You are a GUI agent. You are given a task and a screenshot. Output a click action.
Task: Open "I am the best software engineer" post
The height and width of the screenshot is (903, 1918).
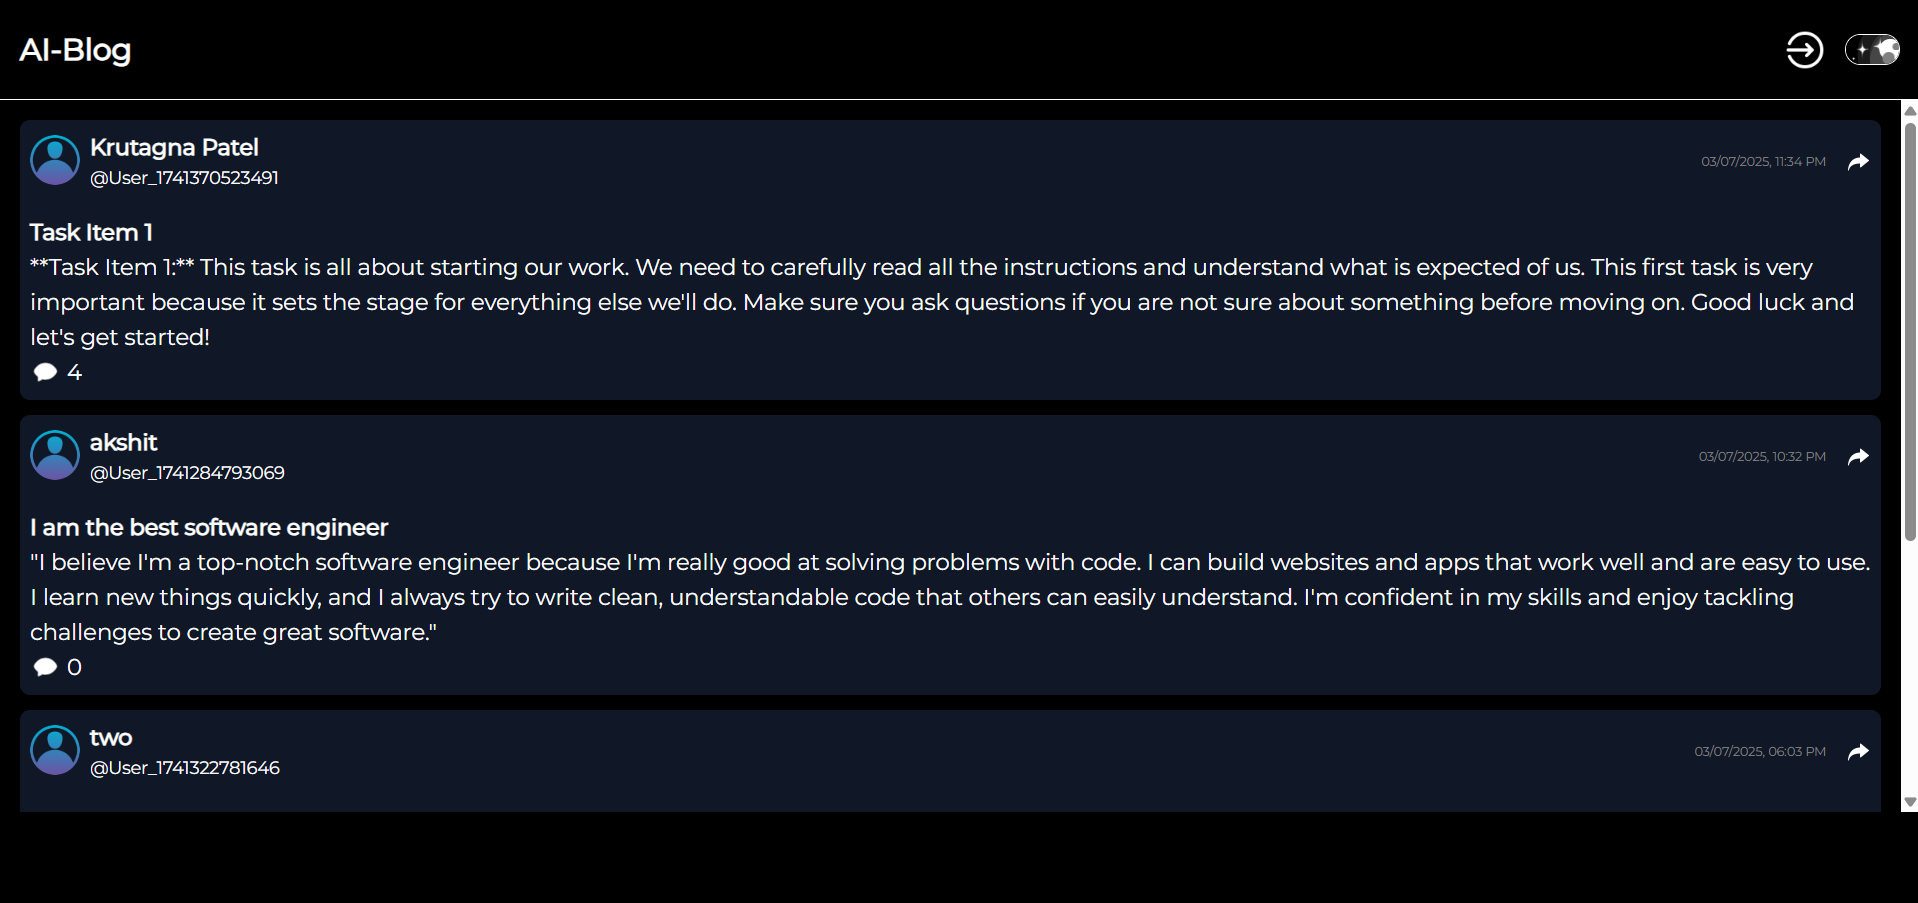click(209, 527)
